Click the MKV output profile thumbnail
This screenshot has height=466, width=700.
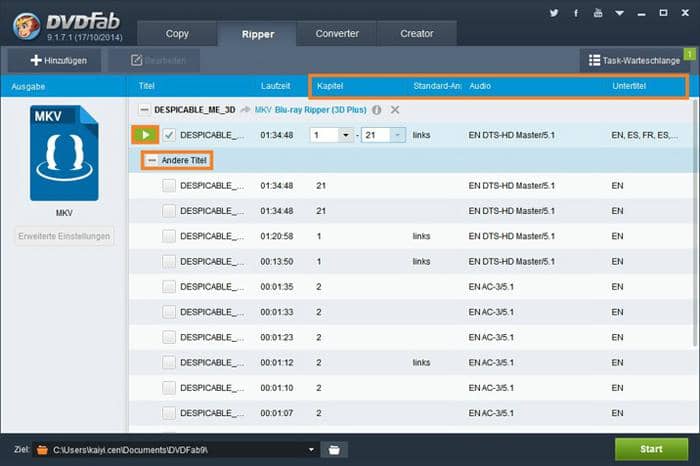point(64,153)
